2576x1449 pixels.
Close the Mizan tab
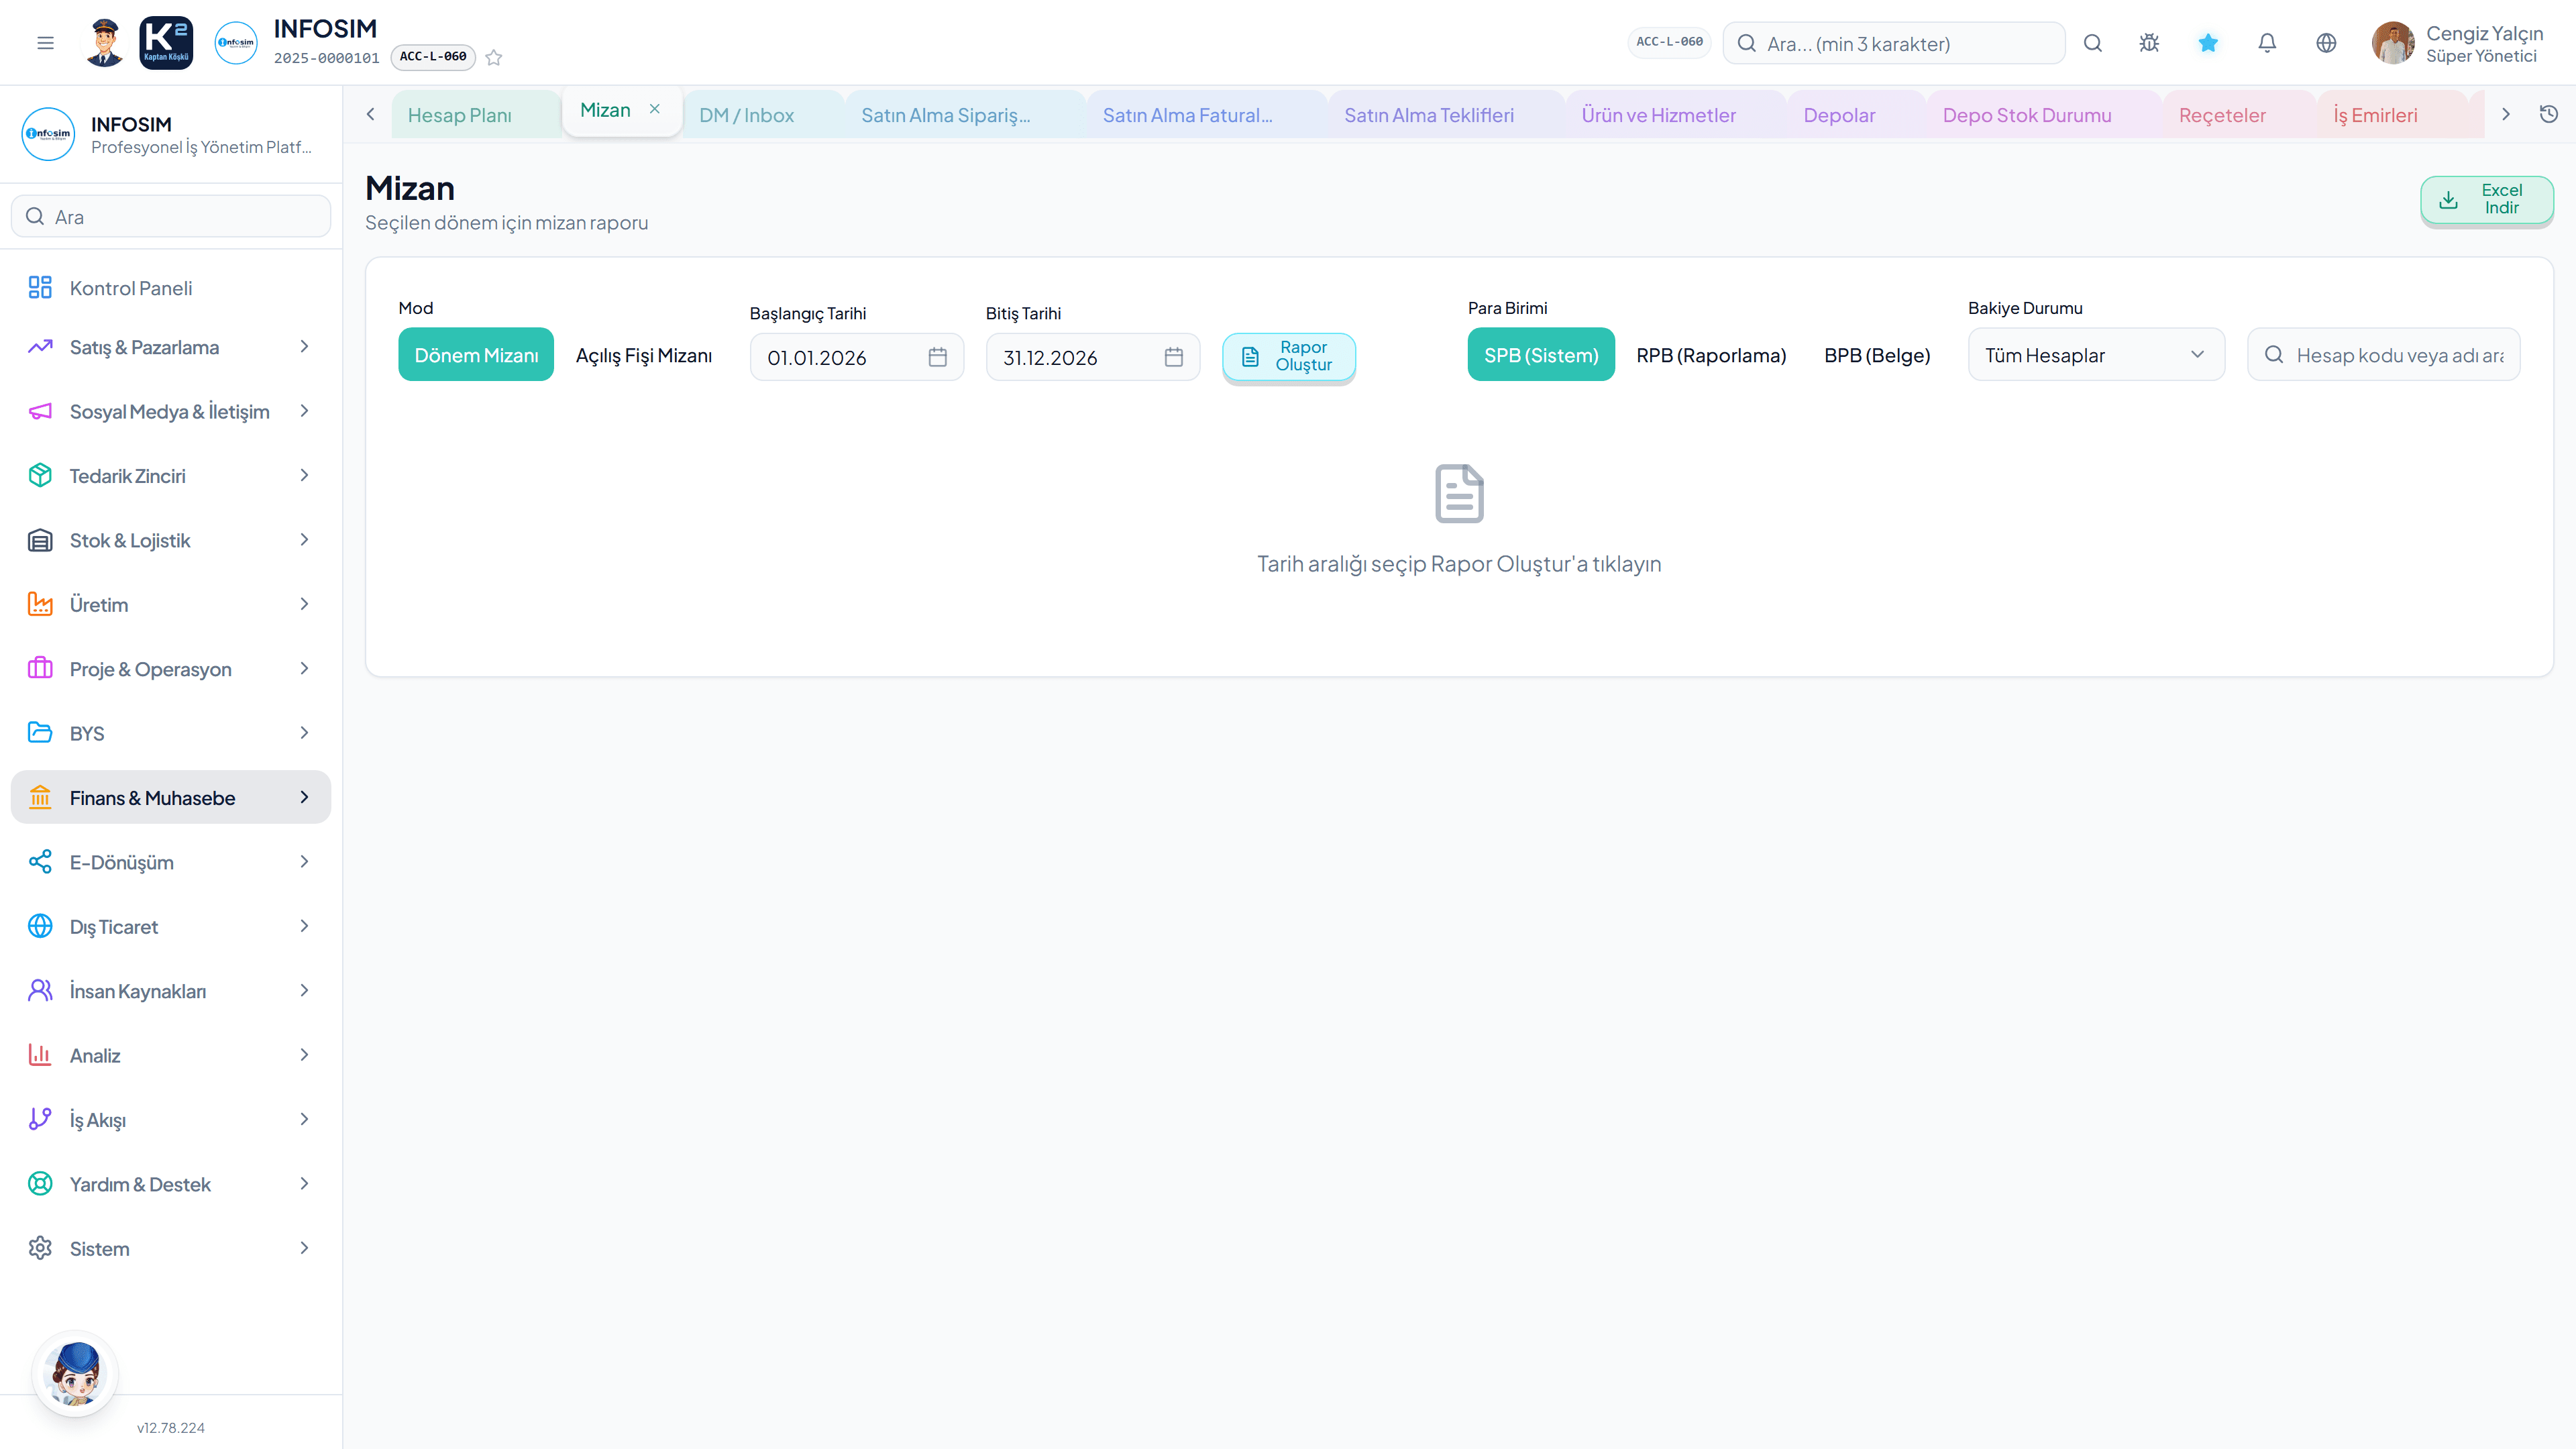tap(655, 109)
